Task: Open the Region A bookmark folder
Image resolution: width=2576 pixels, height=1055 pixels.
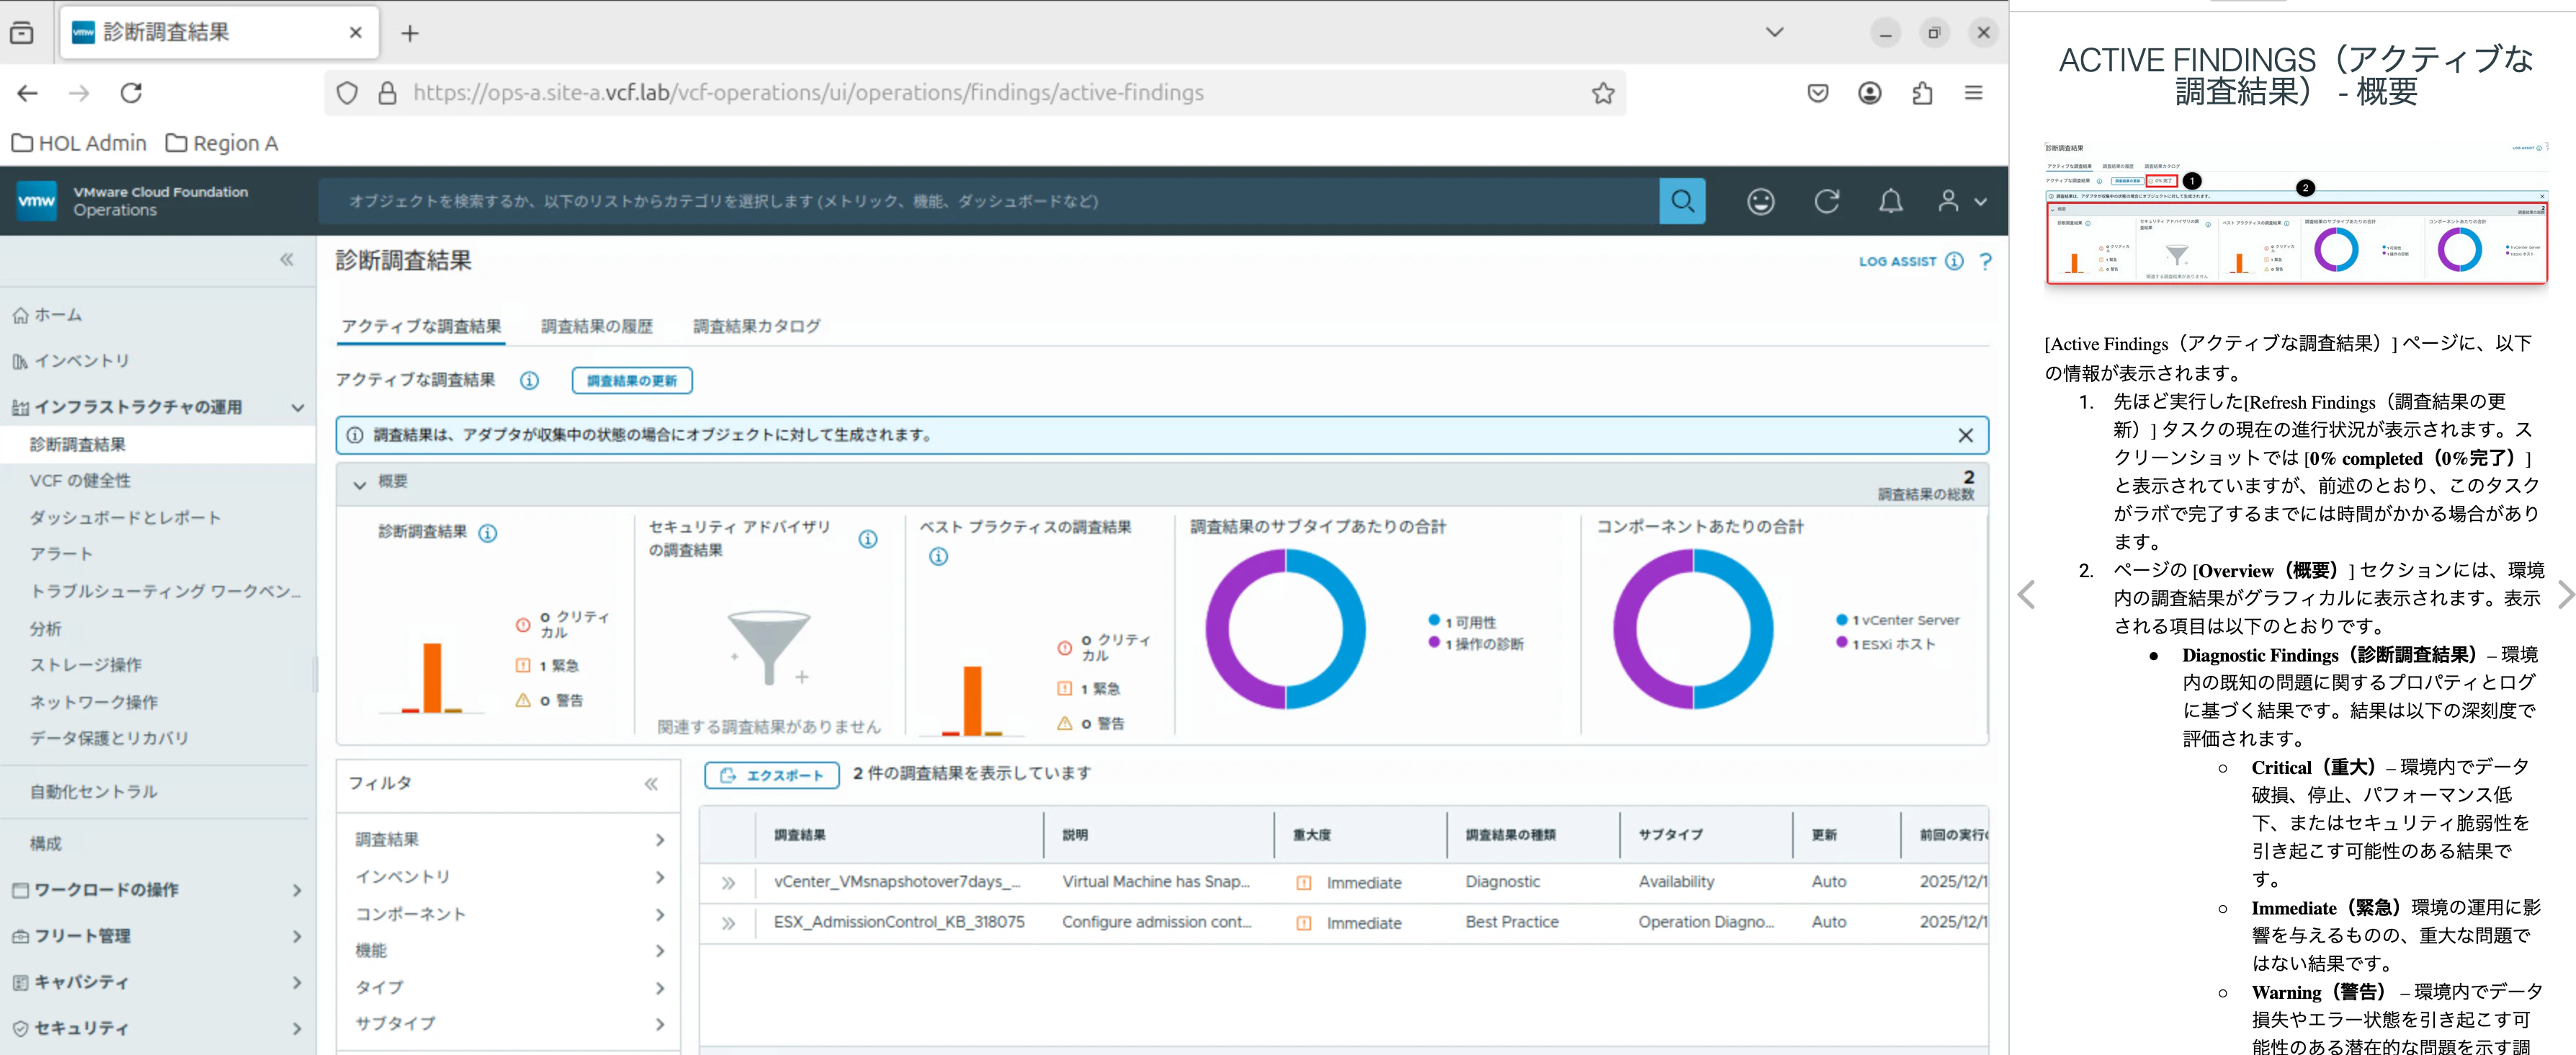Action: point(222,143)
